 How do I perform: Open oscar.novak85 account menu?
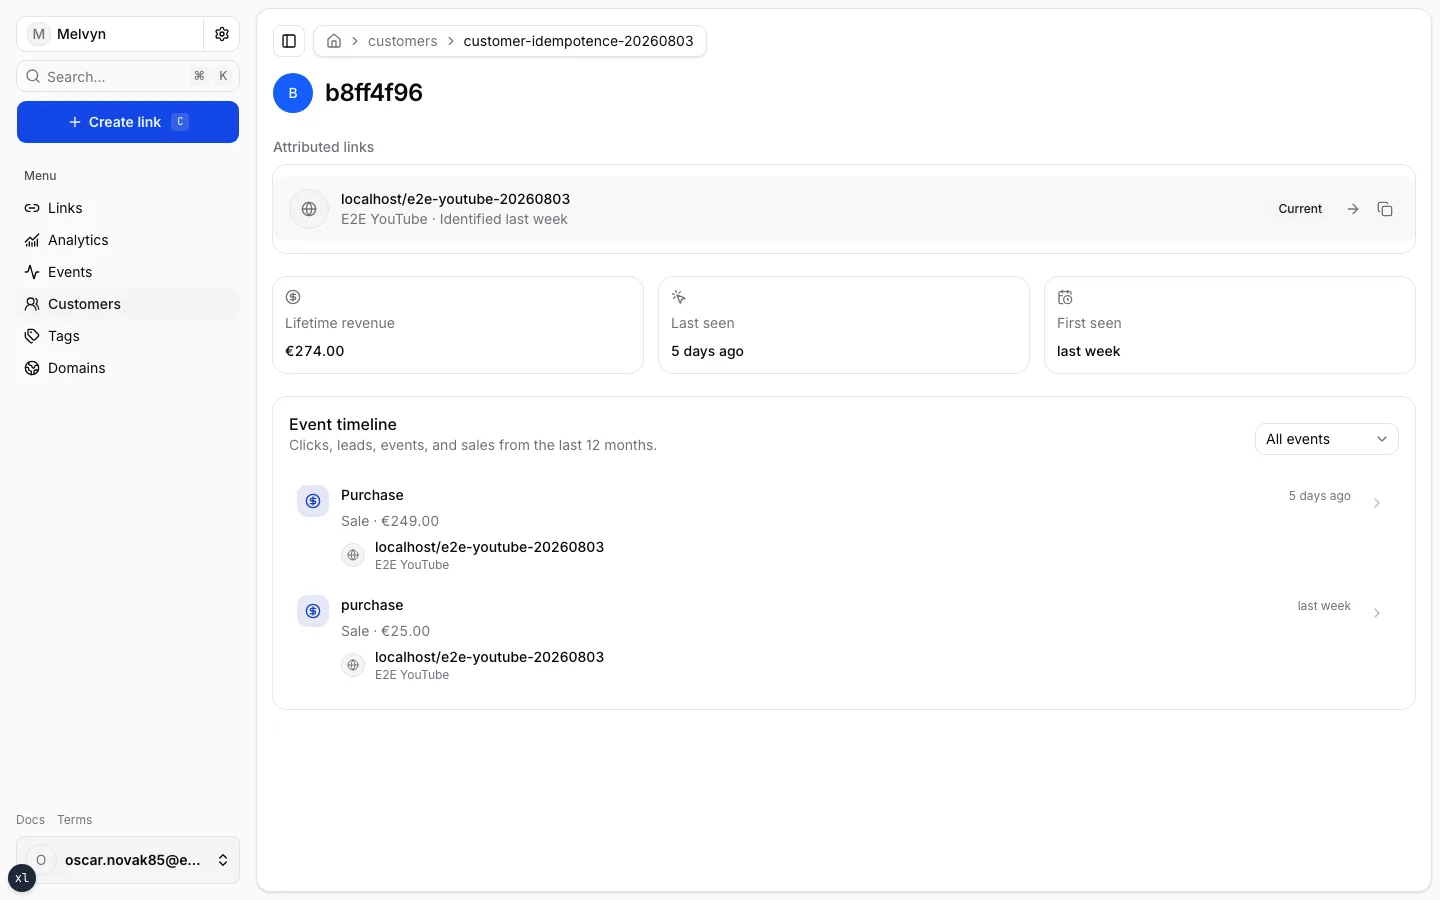pyautogui.click(x=128, y=860)
